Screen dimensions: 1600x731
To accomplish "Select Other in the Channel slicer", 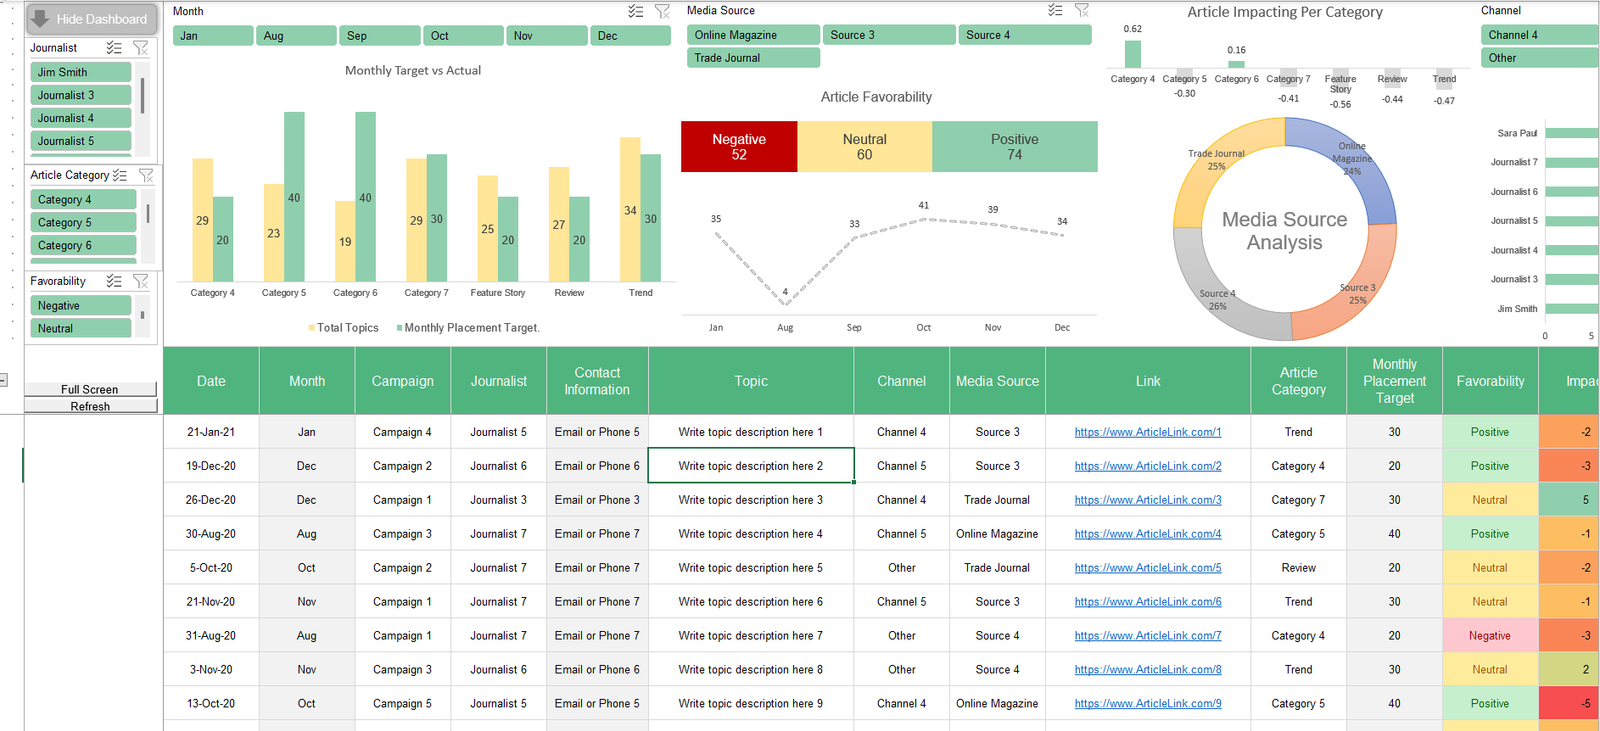I will click(1539, 58).
